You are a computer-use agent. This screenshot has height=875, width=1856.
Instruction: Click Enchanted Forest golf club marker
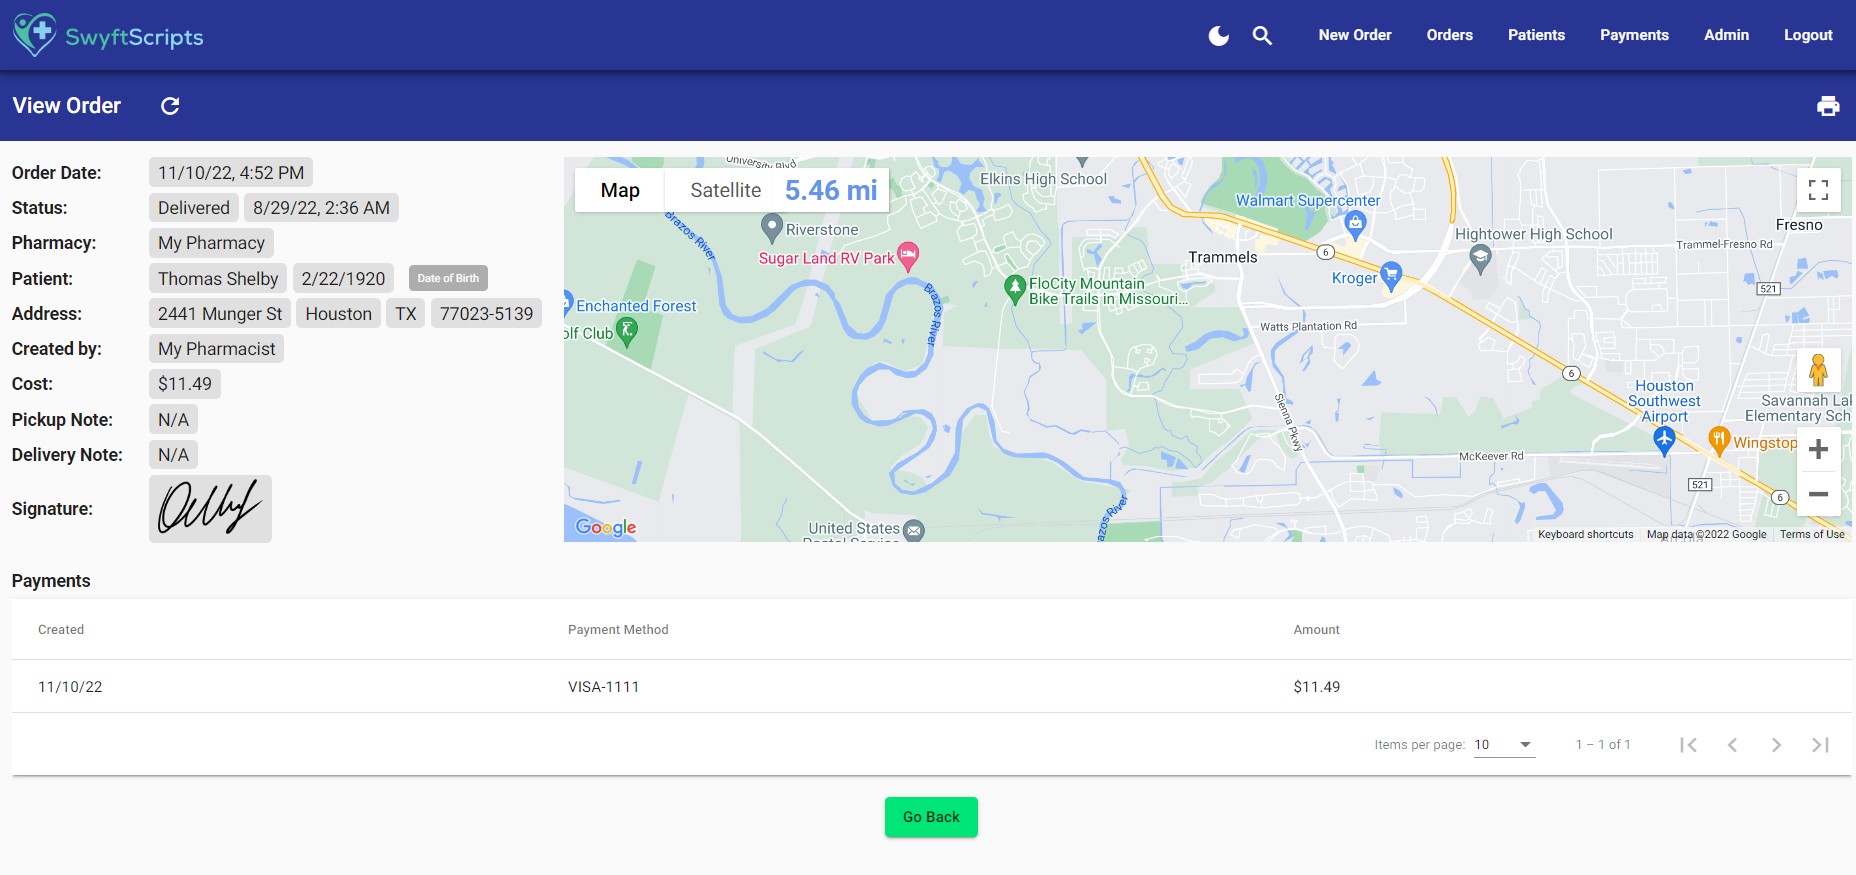click(627, 331)
